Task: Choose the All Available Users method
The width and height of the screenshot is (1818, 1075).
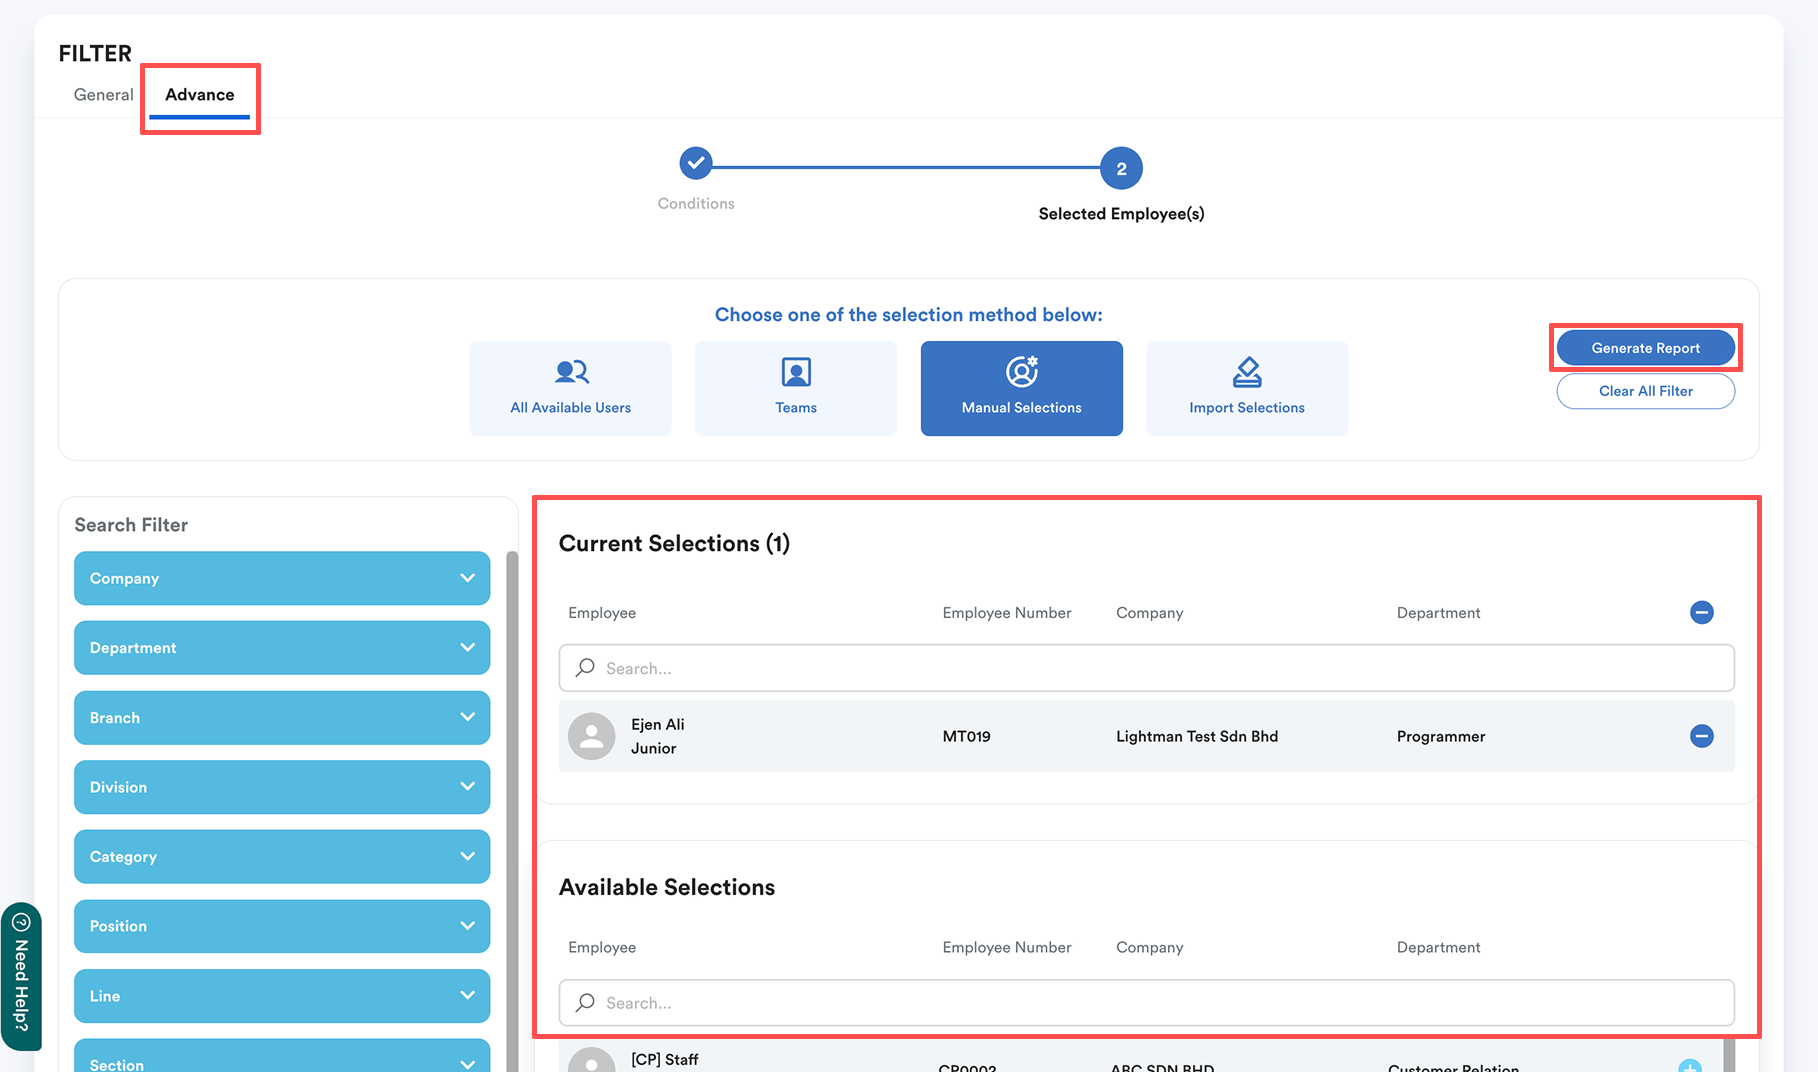Action: 570,388
